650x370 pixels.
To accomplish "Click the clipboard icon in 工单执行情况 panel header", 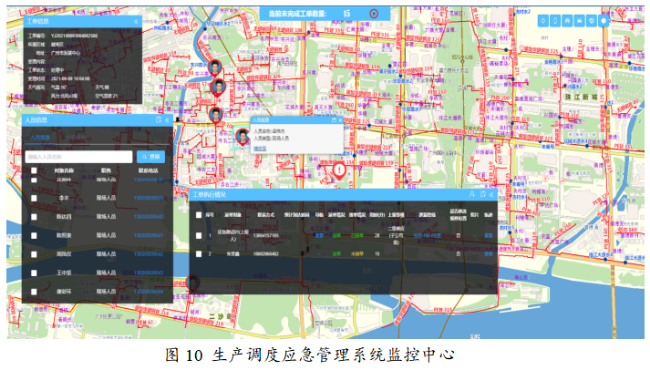I will 483,194.
